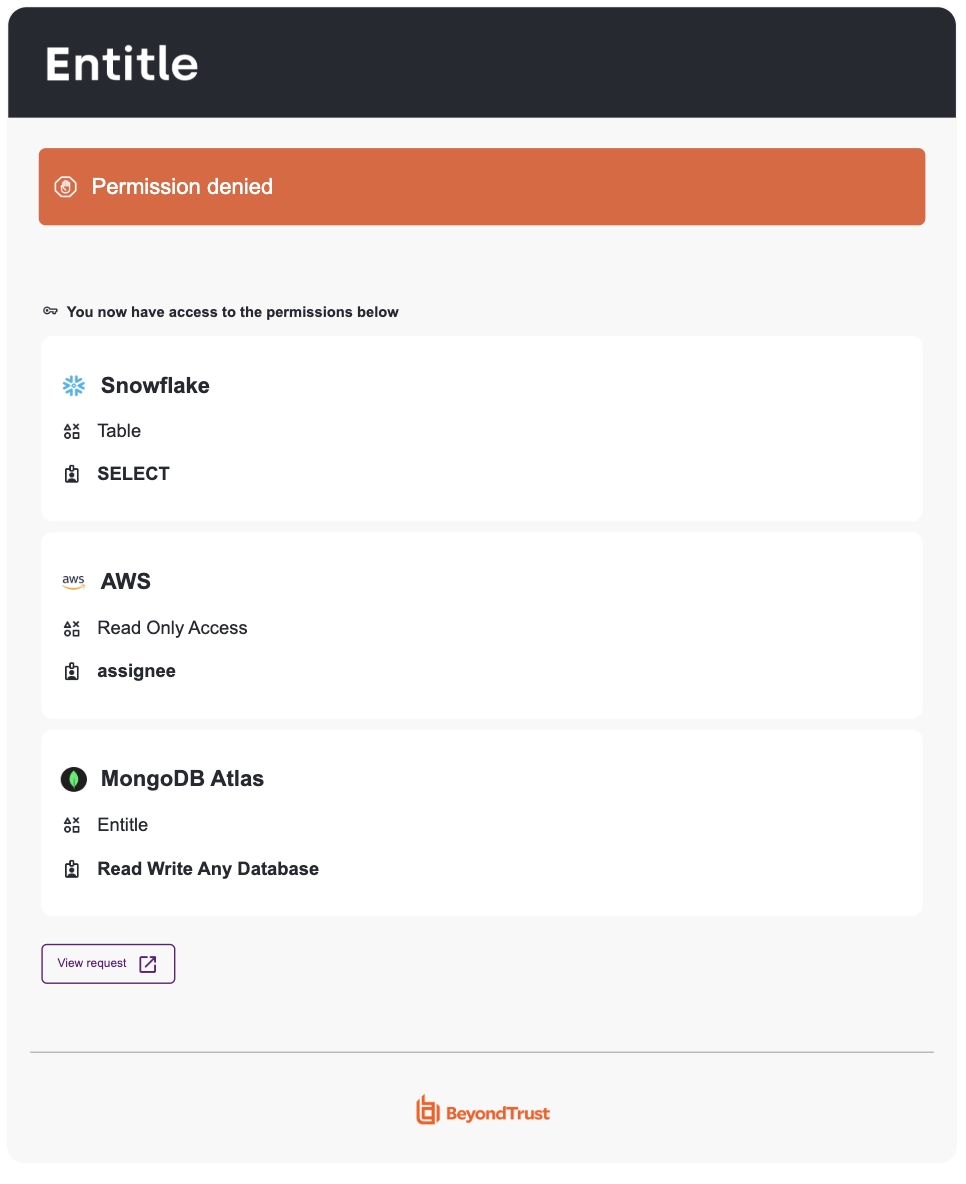
Task: Click the resource icon next to Table
Action: 72,431
